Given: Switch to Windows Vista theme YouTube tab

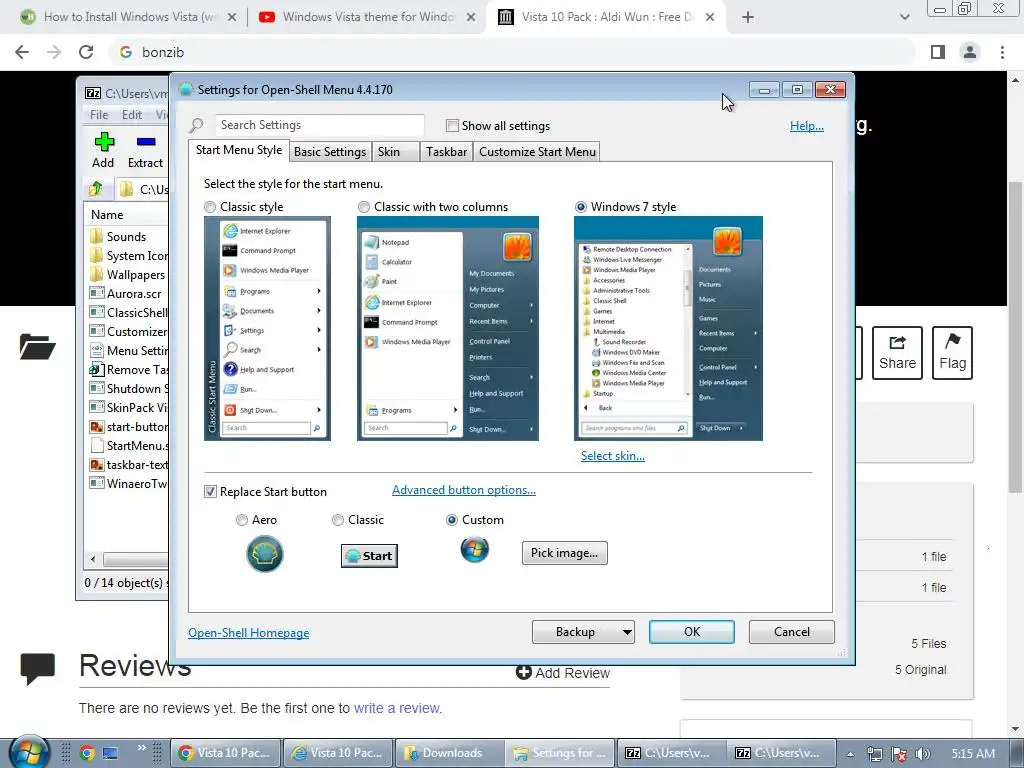Looking at the screenshot, I should (367, 17).
